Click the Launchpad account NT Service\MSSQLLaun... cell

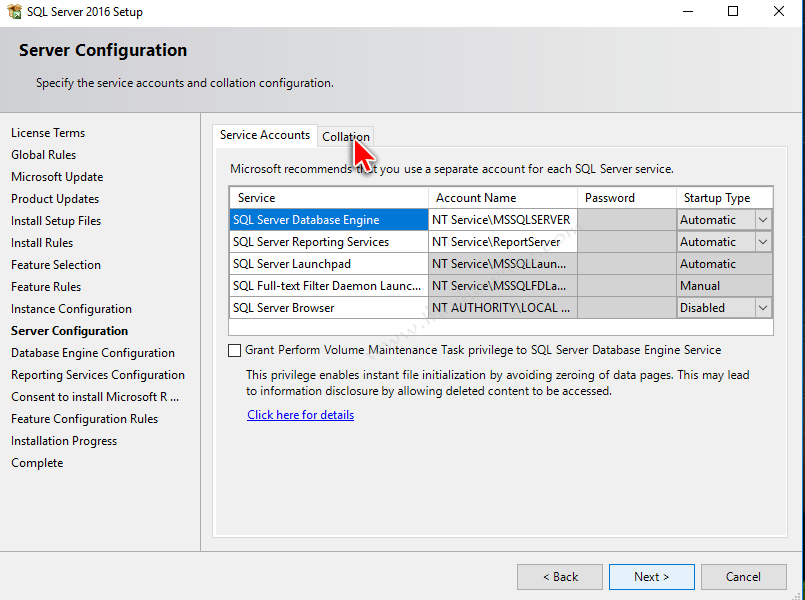click(503, 264)
